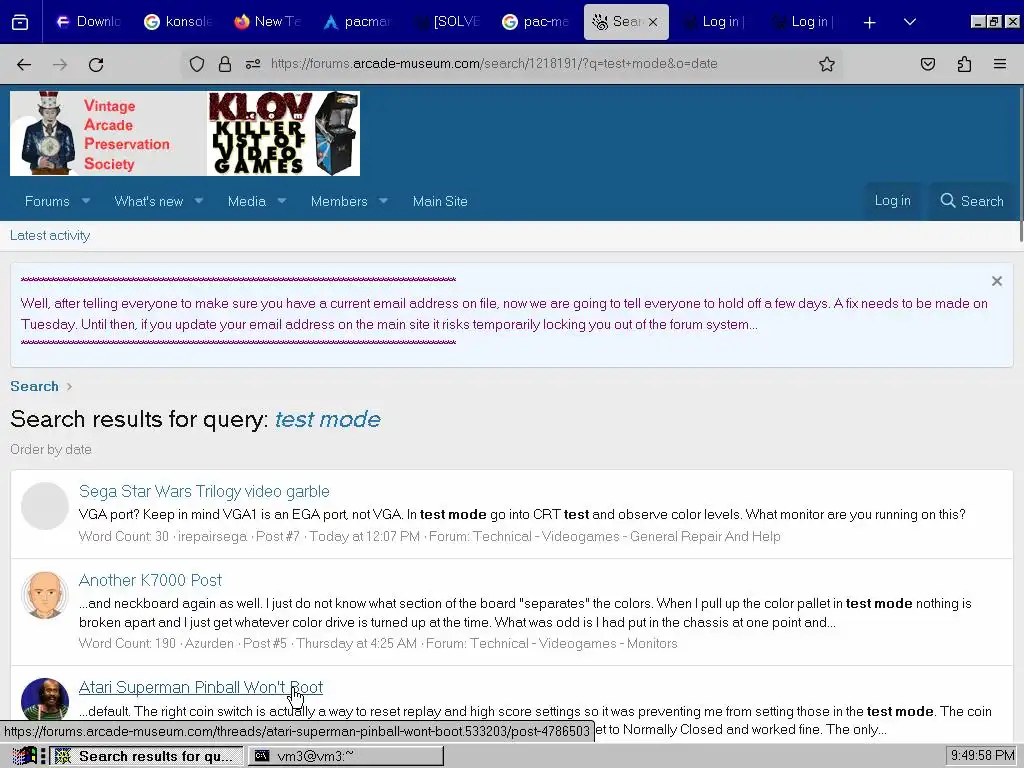This screenshot has width=1024, height=768.
Task: Switch to the Downloads tab
Action: [x=89, y=22]
